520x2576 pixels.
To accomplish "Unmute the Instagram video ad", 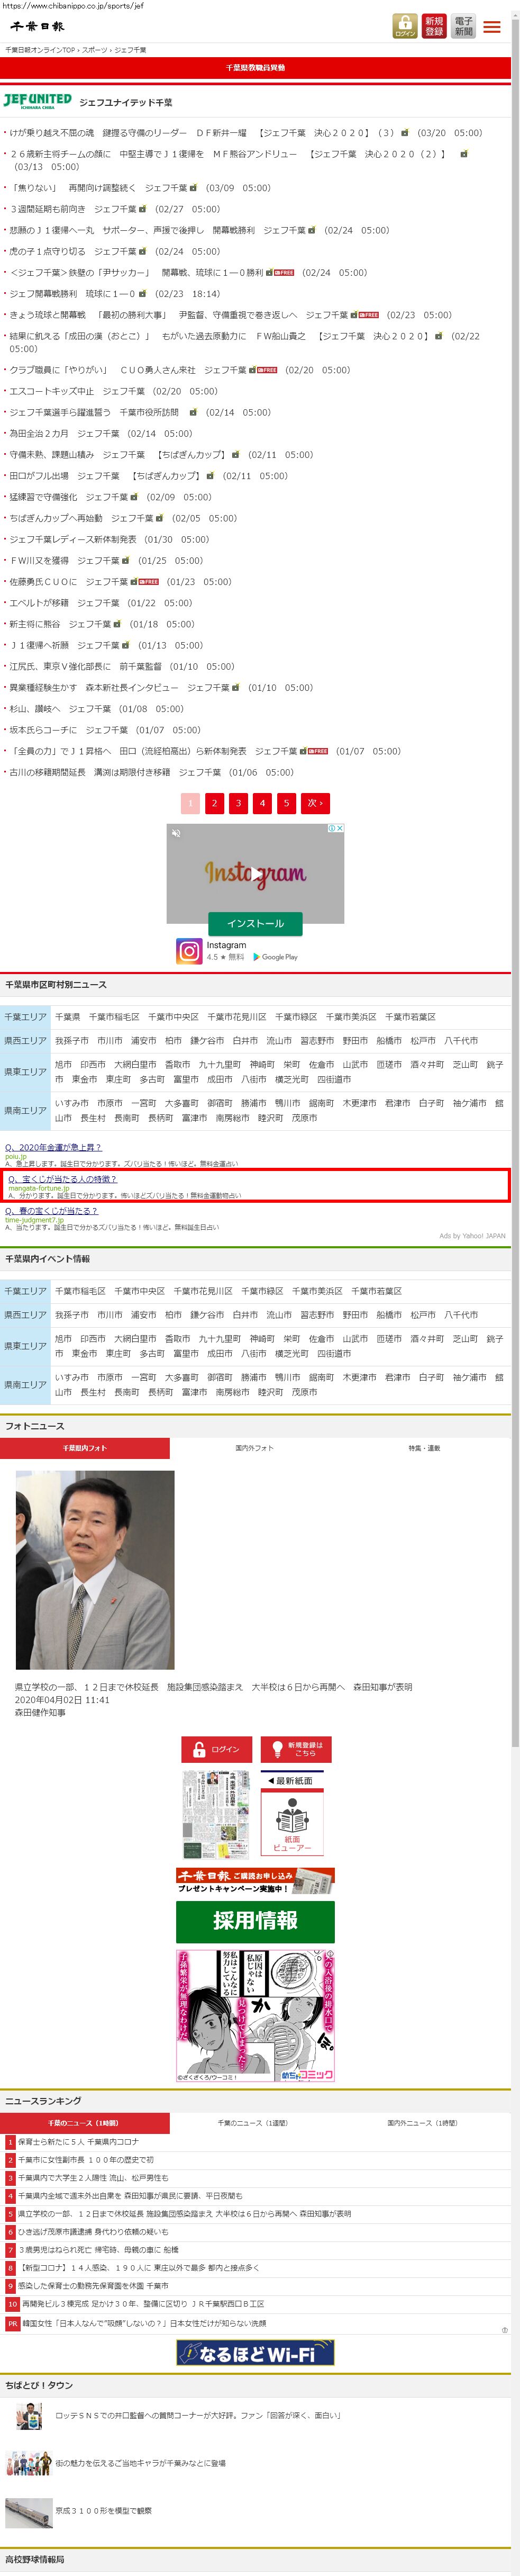I will point(176,833).
